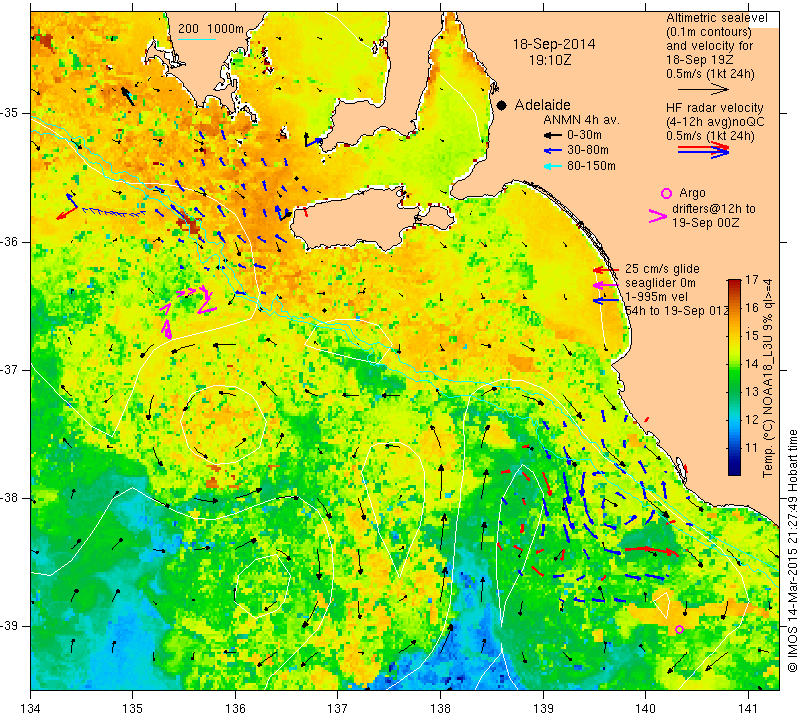This screenshot has height=720, width=800.
Task: Click the Argo float circle near 39°S 140°E
Action: pos(679,629)
